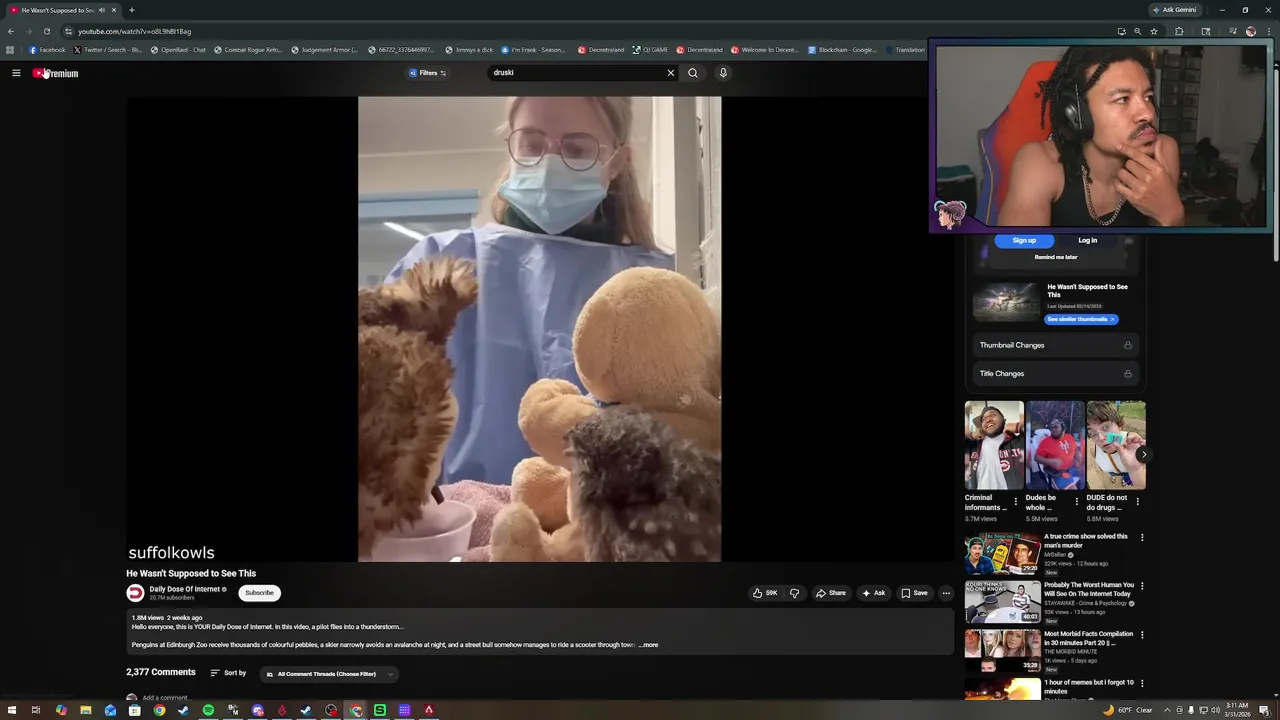Open menu for '1 hour of memes' video
Screen dimensions: 1280x720
(1142, 684)
